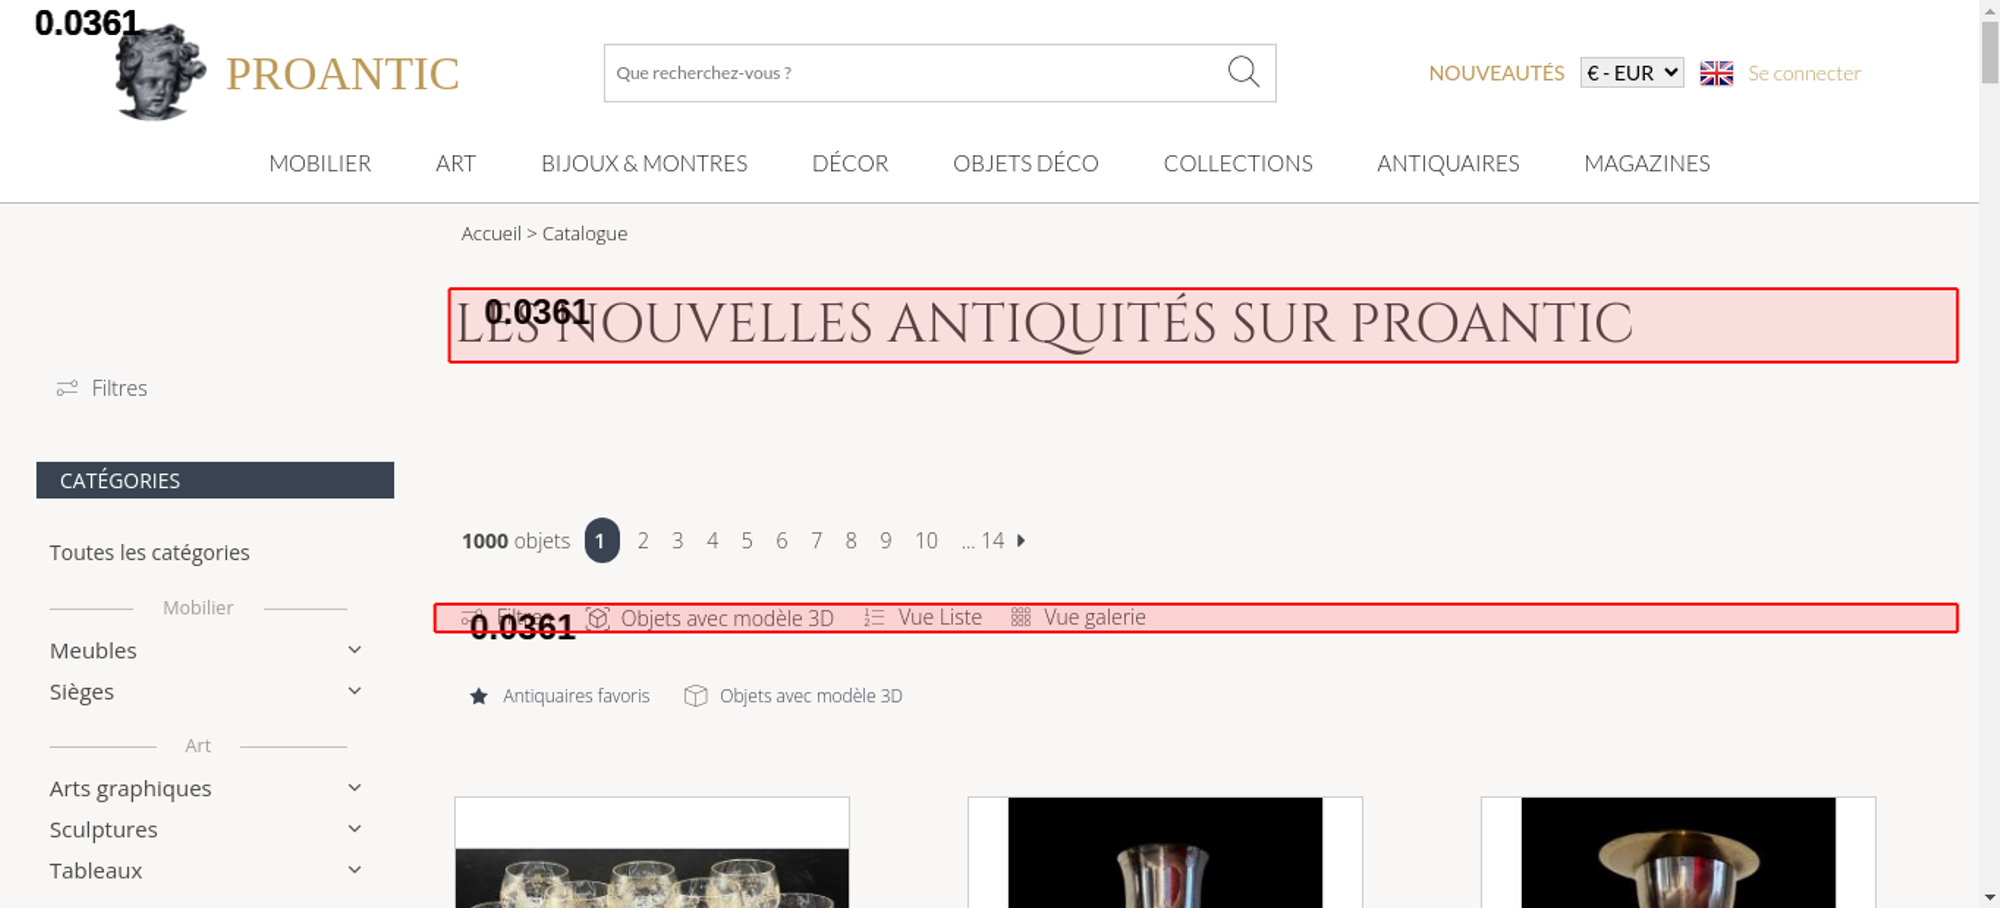Screen dimensions: 2000x908
Task: Open the COLLECTIONS menu
Action: click(x=1238, y=163)
